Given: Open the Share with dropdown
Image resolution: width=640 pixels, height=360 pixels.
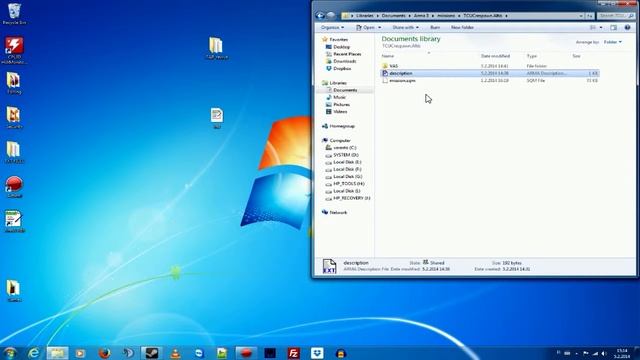Looking at the screenshot, I should point(405,27).
